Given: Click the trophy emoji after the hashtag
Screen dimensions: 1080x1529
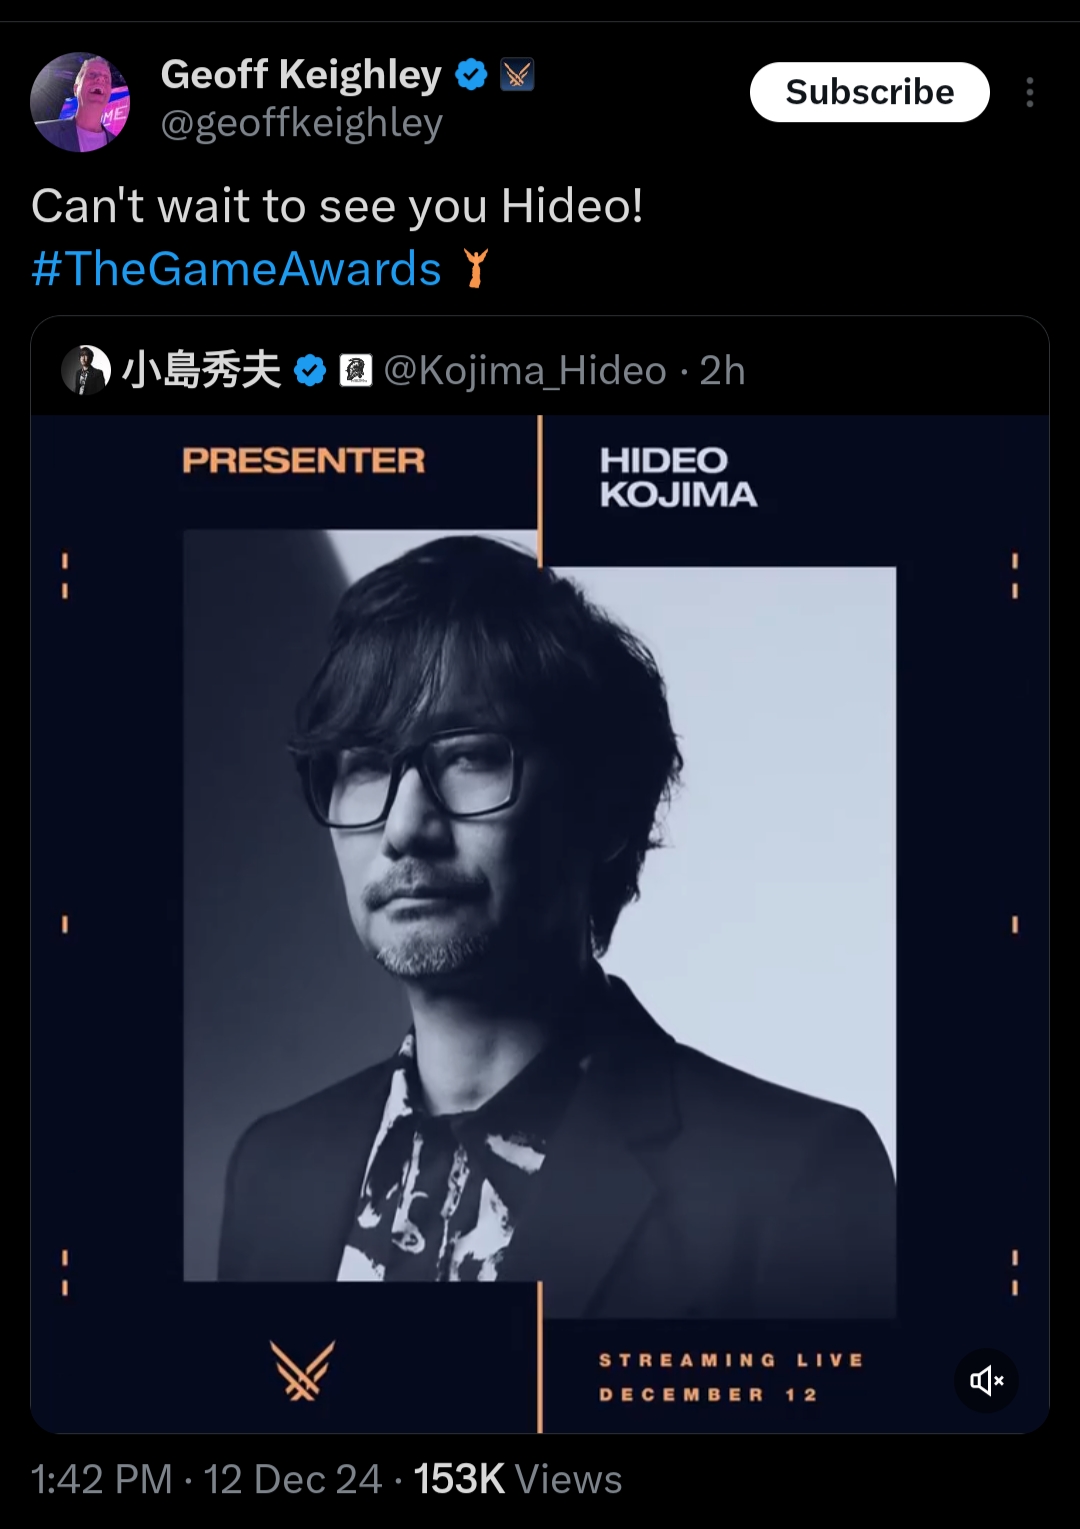Looking at the screenshot, I should (477, 268).
